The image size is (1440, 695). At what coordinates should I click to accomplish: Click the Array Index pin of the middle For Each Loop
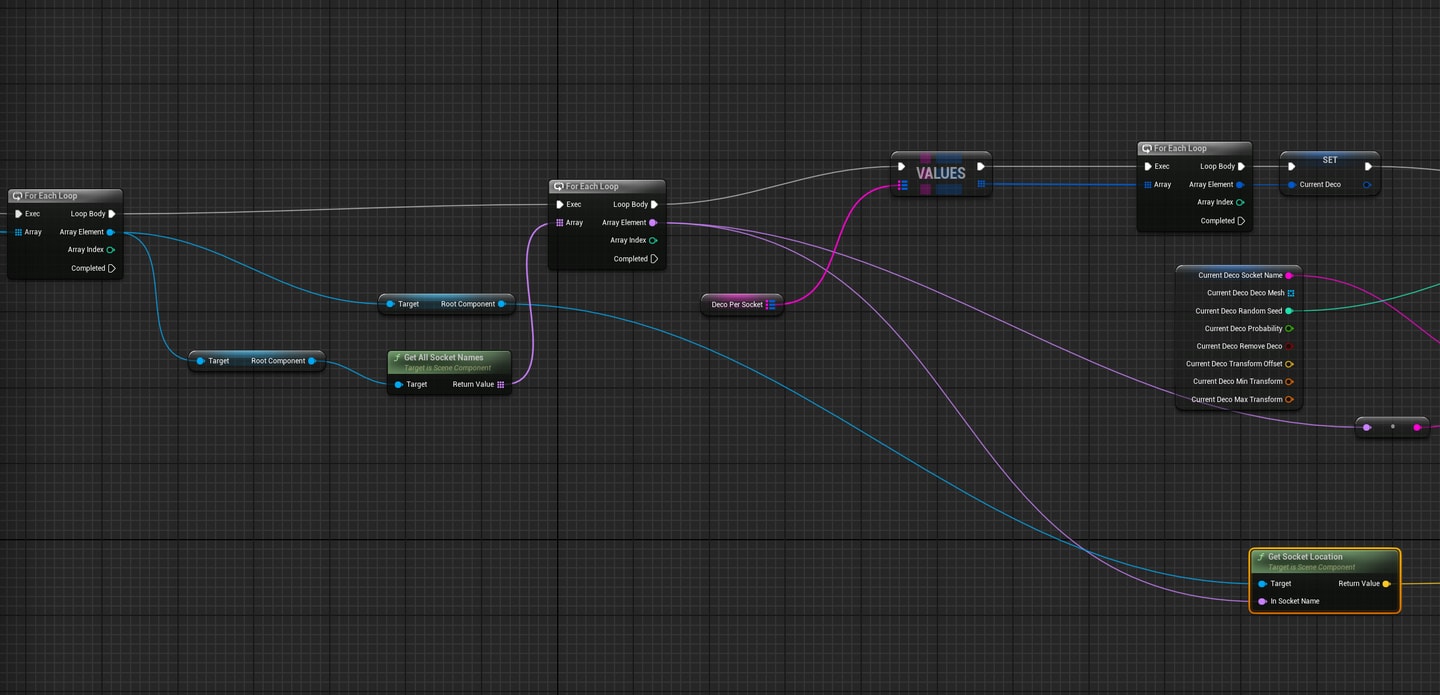pos(653,240)
